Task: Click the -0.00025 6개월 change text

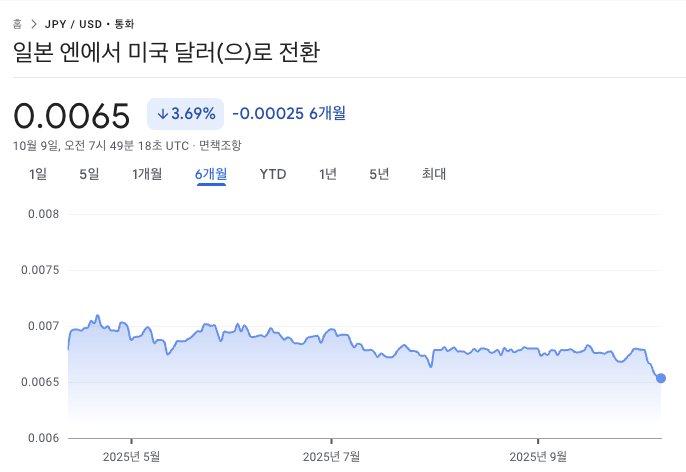Action: [289, 114]
